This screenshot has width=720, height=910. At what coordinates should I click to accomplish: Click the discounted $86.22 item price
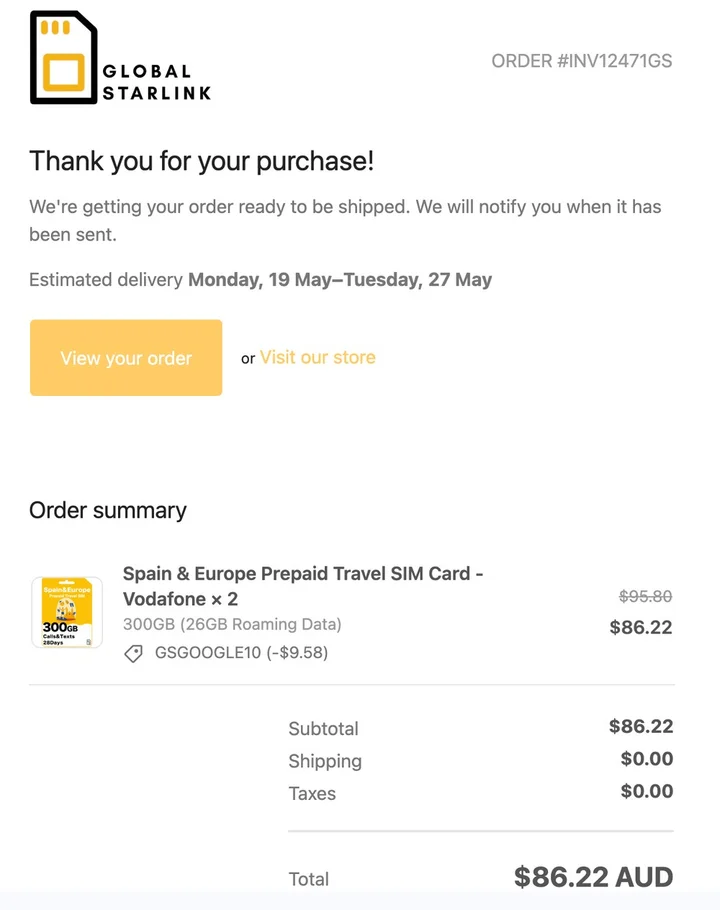point(641,628)
